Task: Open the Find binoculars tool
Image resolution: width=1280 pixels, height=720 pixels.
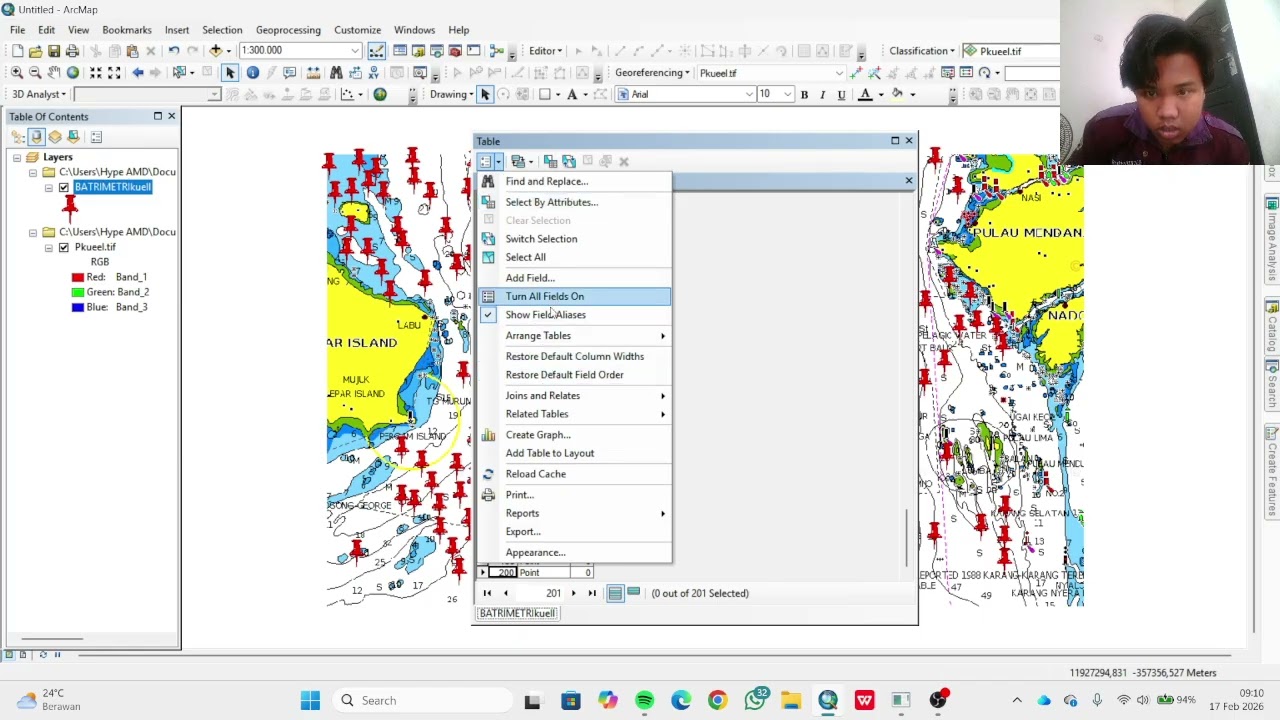Action: (336, 73)
